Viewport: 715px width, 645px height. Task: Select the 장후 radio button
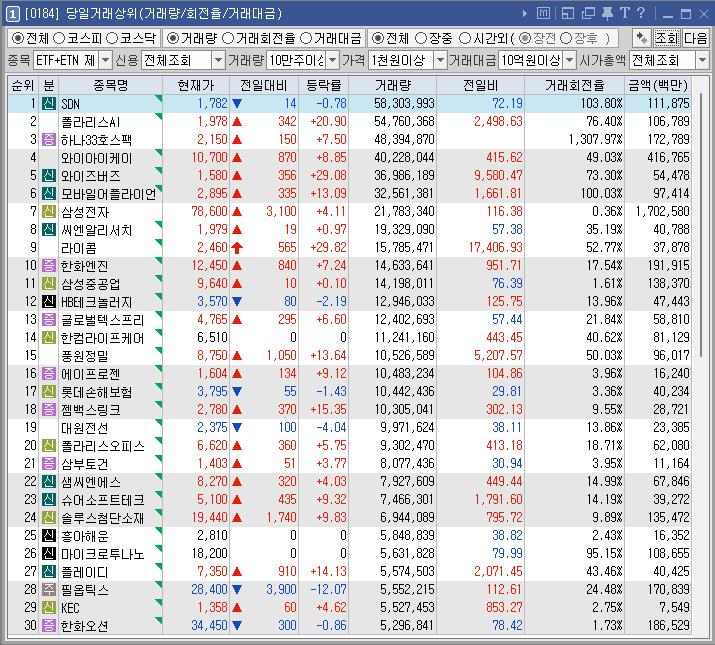[x=566, y=38]
